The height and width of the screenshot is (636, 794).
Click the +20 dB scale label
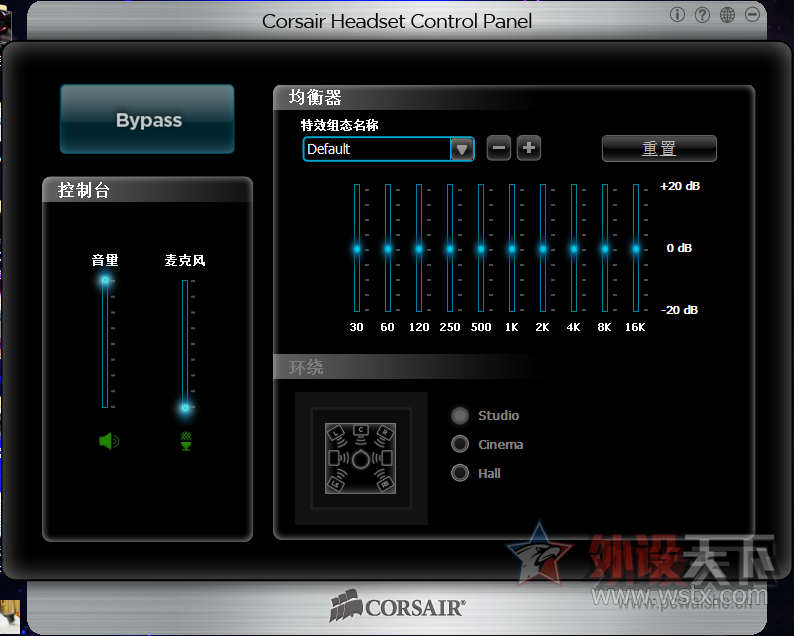(x=680, y=186)
